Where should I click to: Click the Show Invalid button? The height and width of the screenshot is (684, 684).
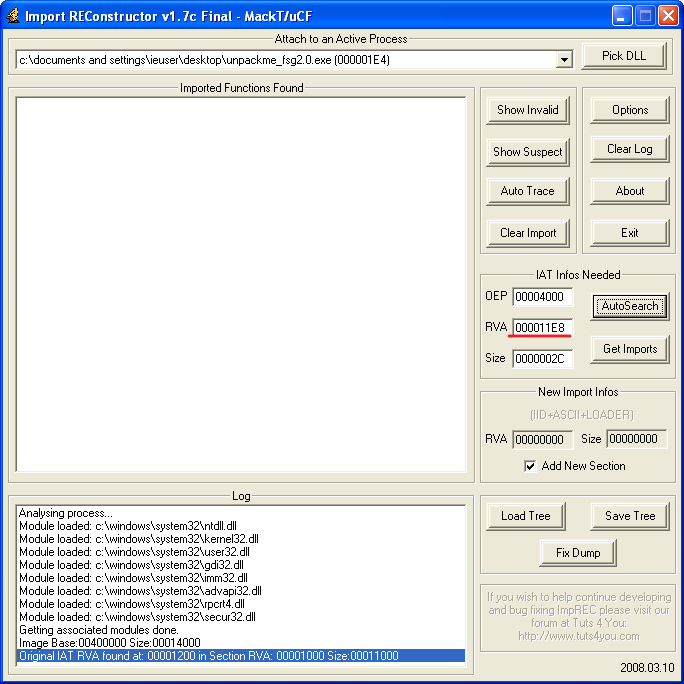(528, 110)
